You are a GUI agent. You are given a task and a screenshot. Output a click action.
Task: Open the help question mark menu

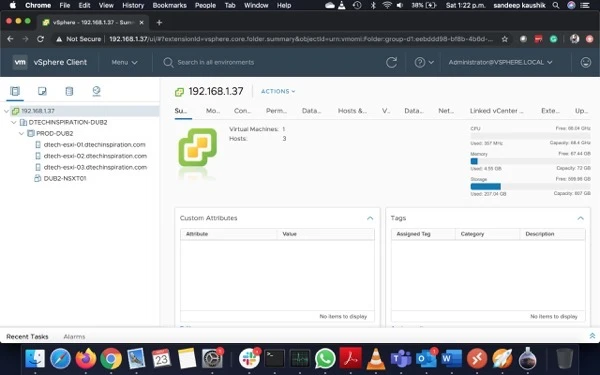[x=424, y=62]
